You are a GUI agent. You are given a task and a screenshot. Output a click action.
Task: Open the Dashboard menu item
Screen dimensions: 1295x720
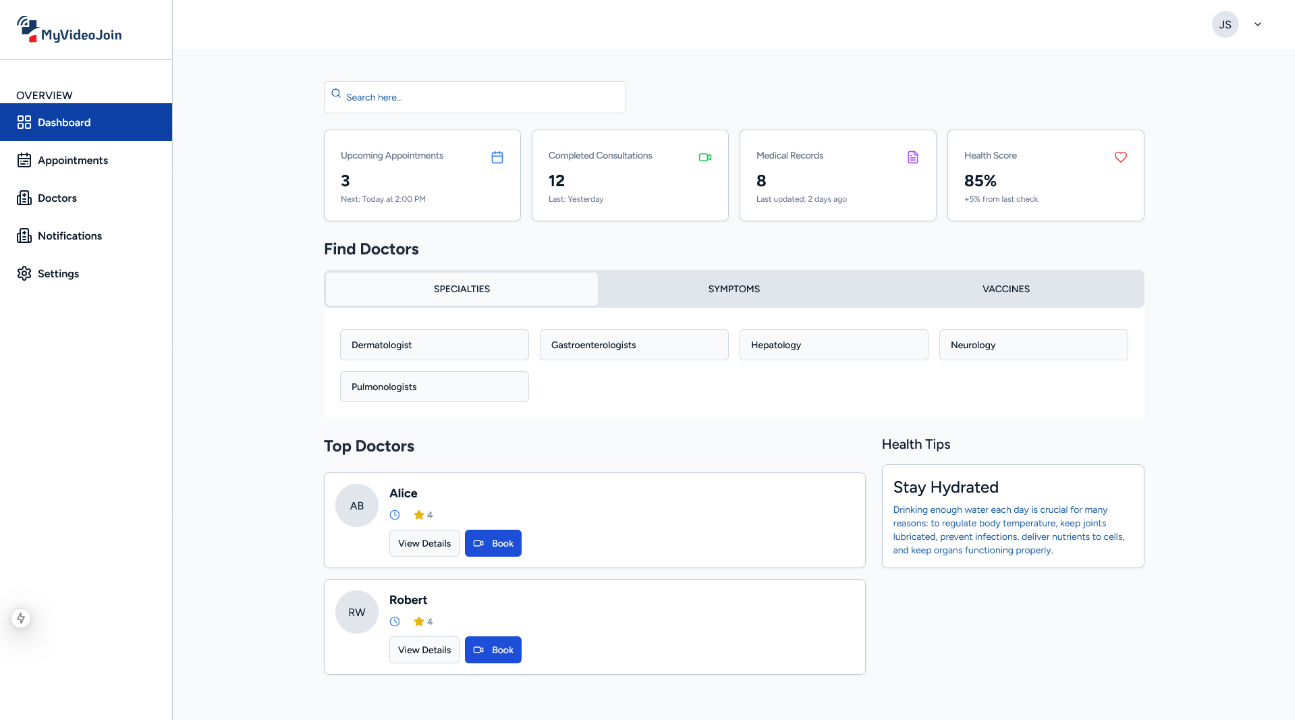pyautogui.click(x=86, y=122)
